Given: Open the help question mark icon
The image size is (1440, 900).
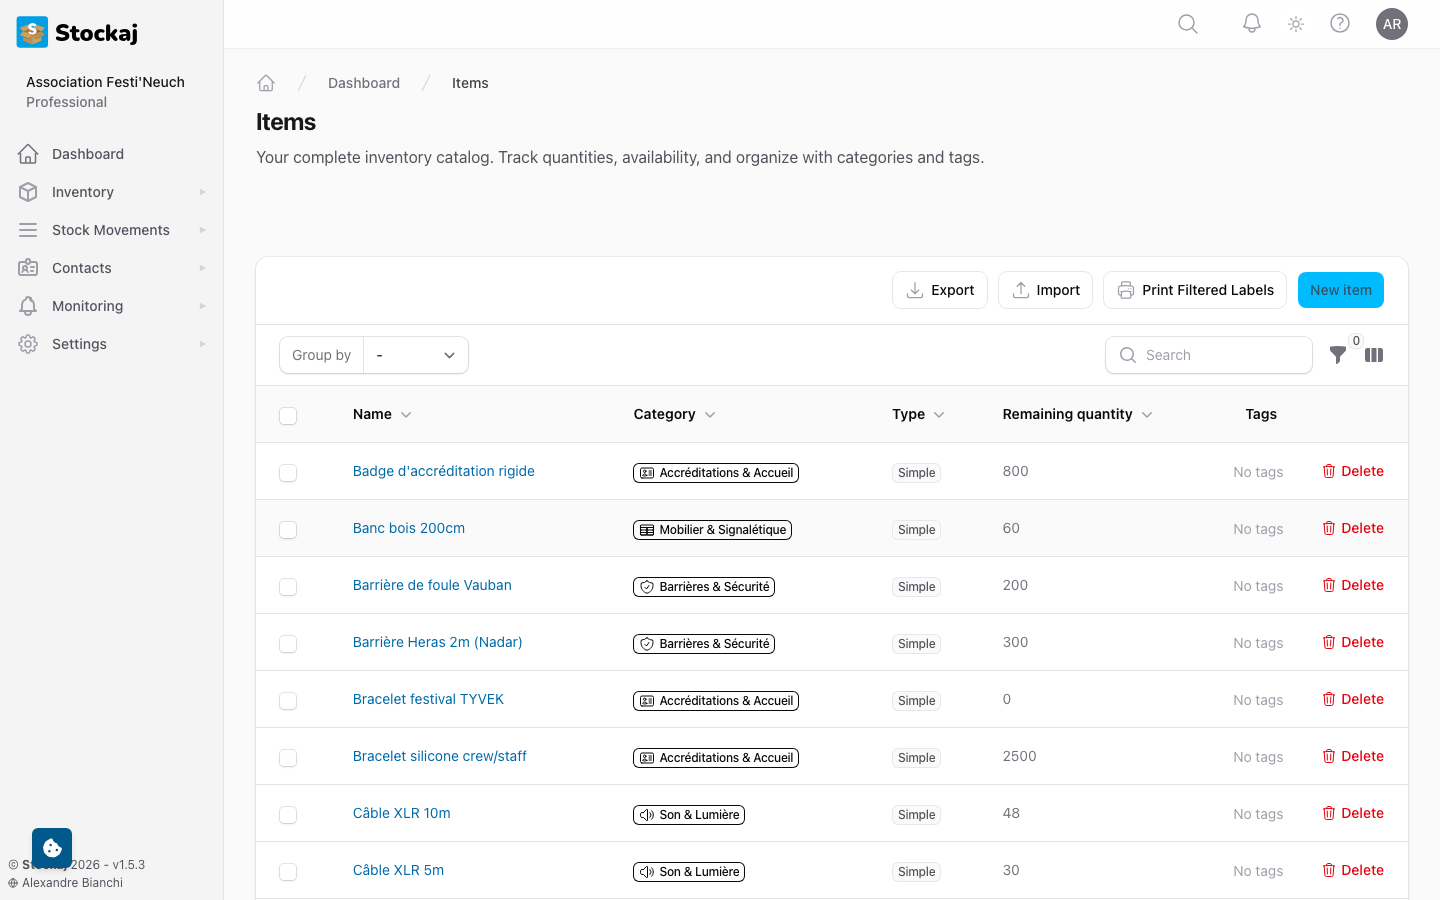Looking at the screenshot, I should coord(1340,24).
